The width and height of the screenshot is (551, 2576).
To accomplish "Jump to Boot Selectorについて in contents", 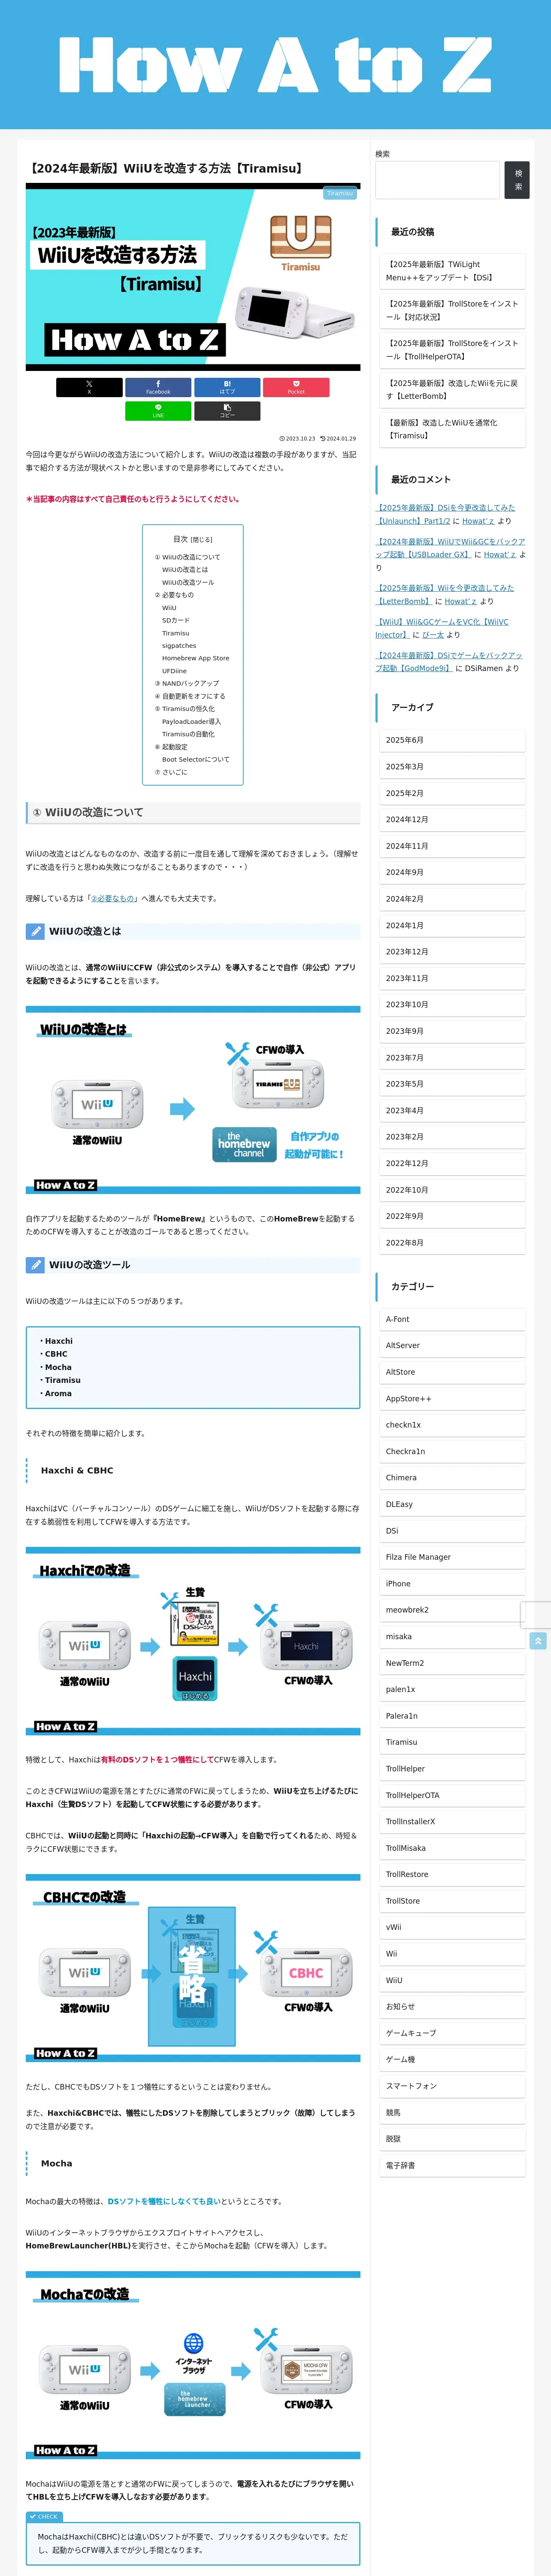I will tap(196, 759).
